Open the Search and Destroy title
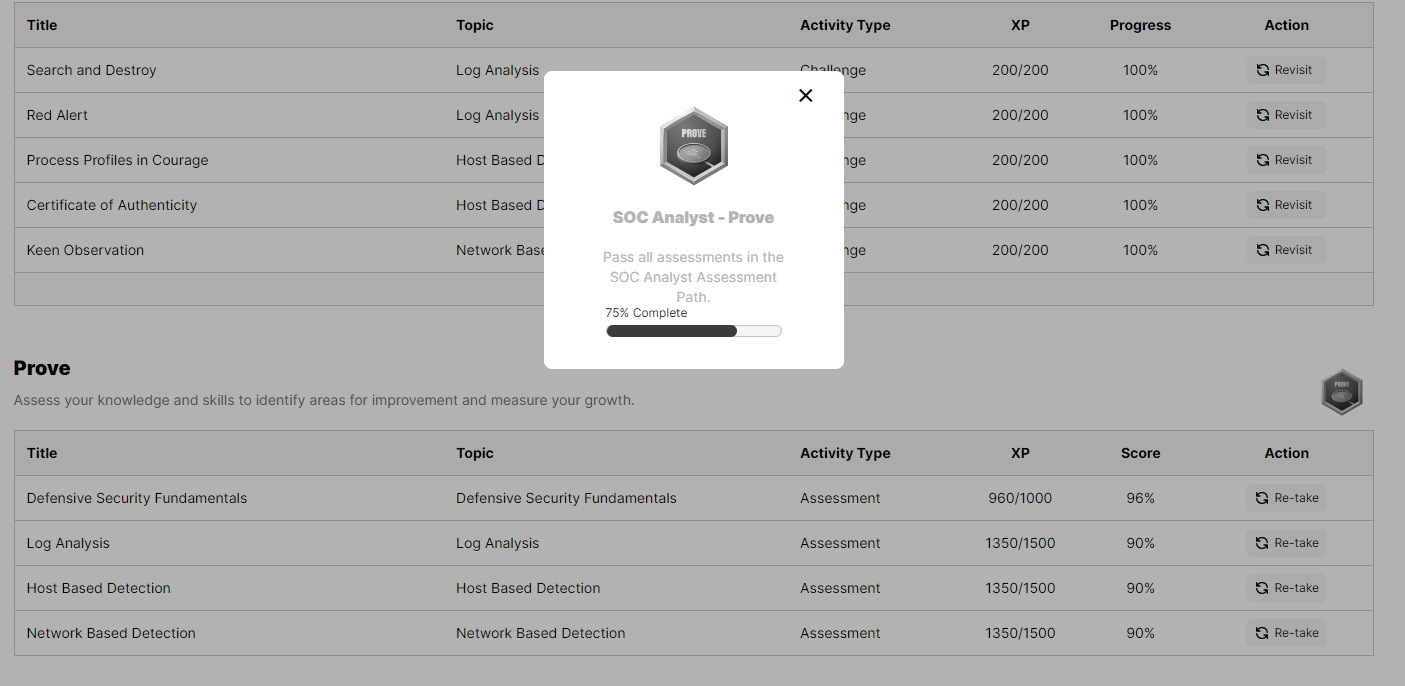Image resolution: width=1405 pixels, height=686 pixels. (x=91, y=70)
